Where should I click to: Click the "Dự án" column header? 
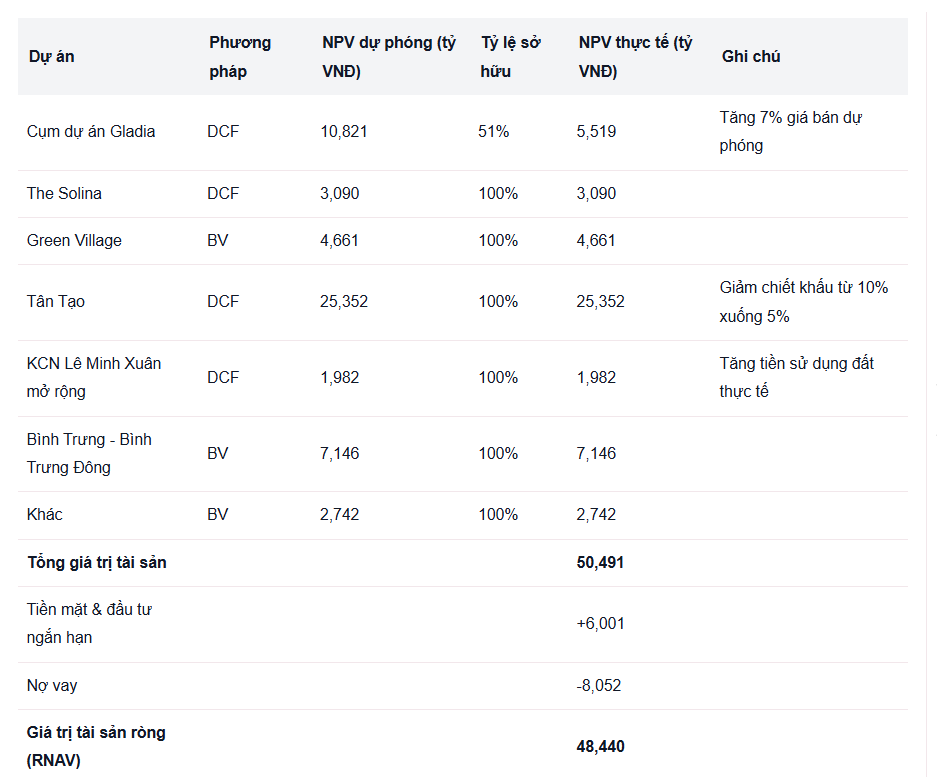click(x=52, y=57)
